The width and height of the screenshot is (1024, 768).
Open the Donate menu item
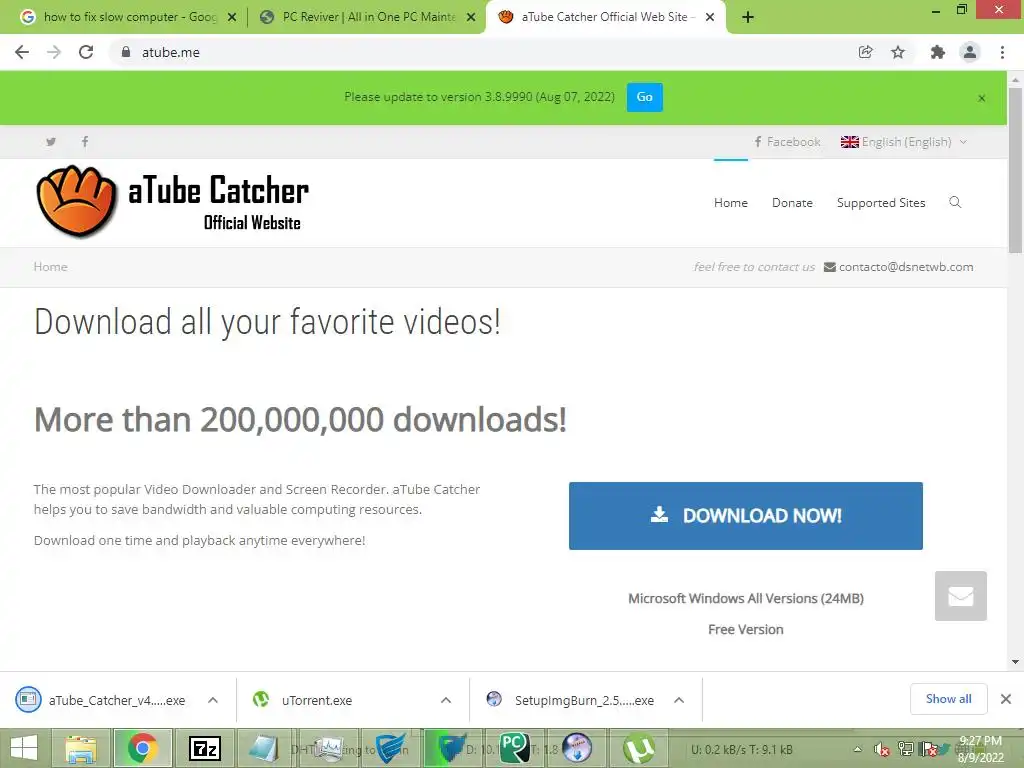point(792,203)
